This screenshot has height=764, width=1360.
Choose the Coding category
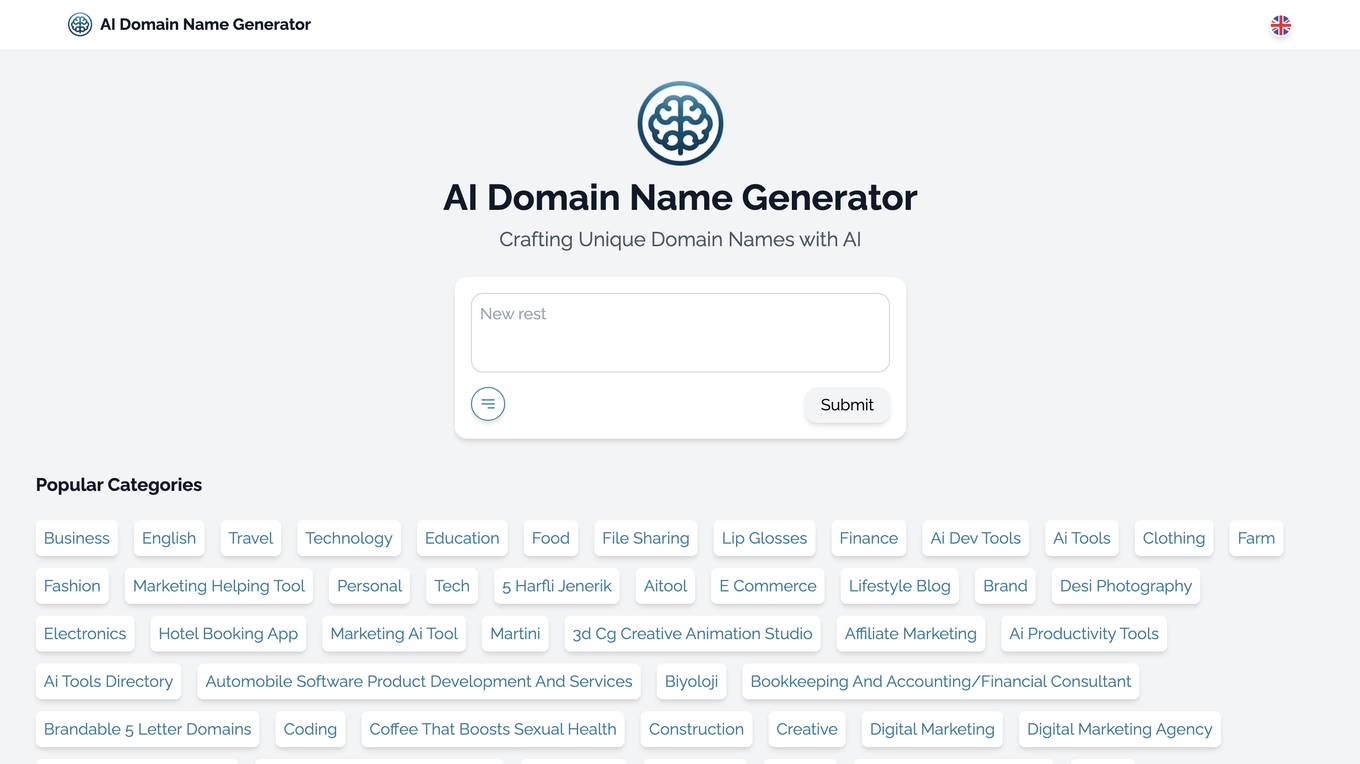310,730
